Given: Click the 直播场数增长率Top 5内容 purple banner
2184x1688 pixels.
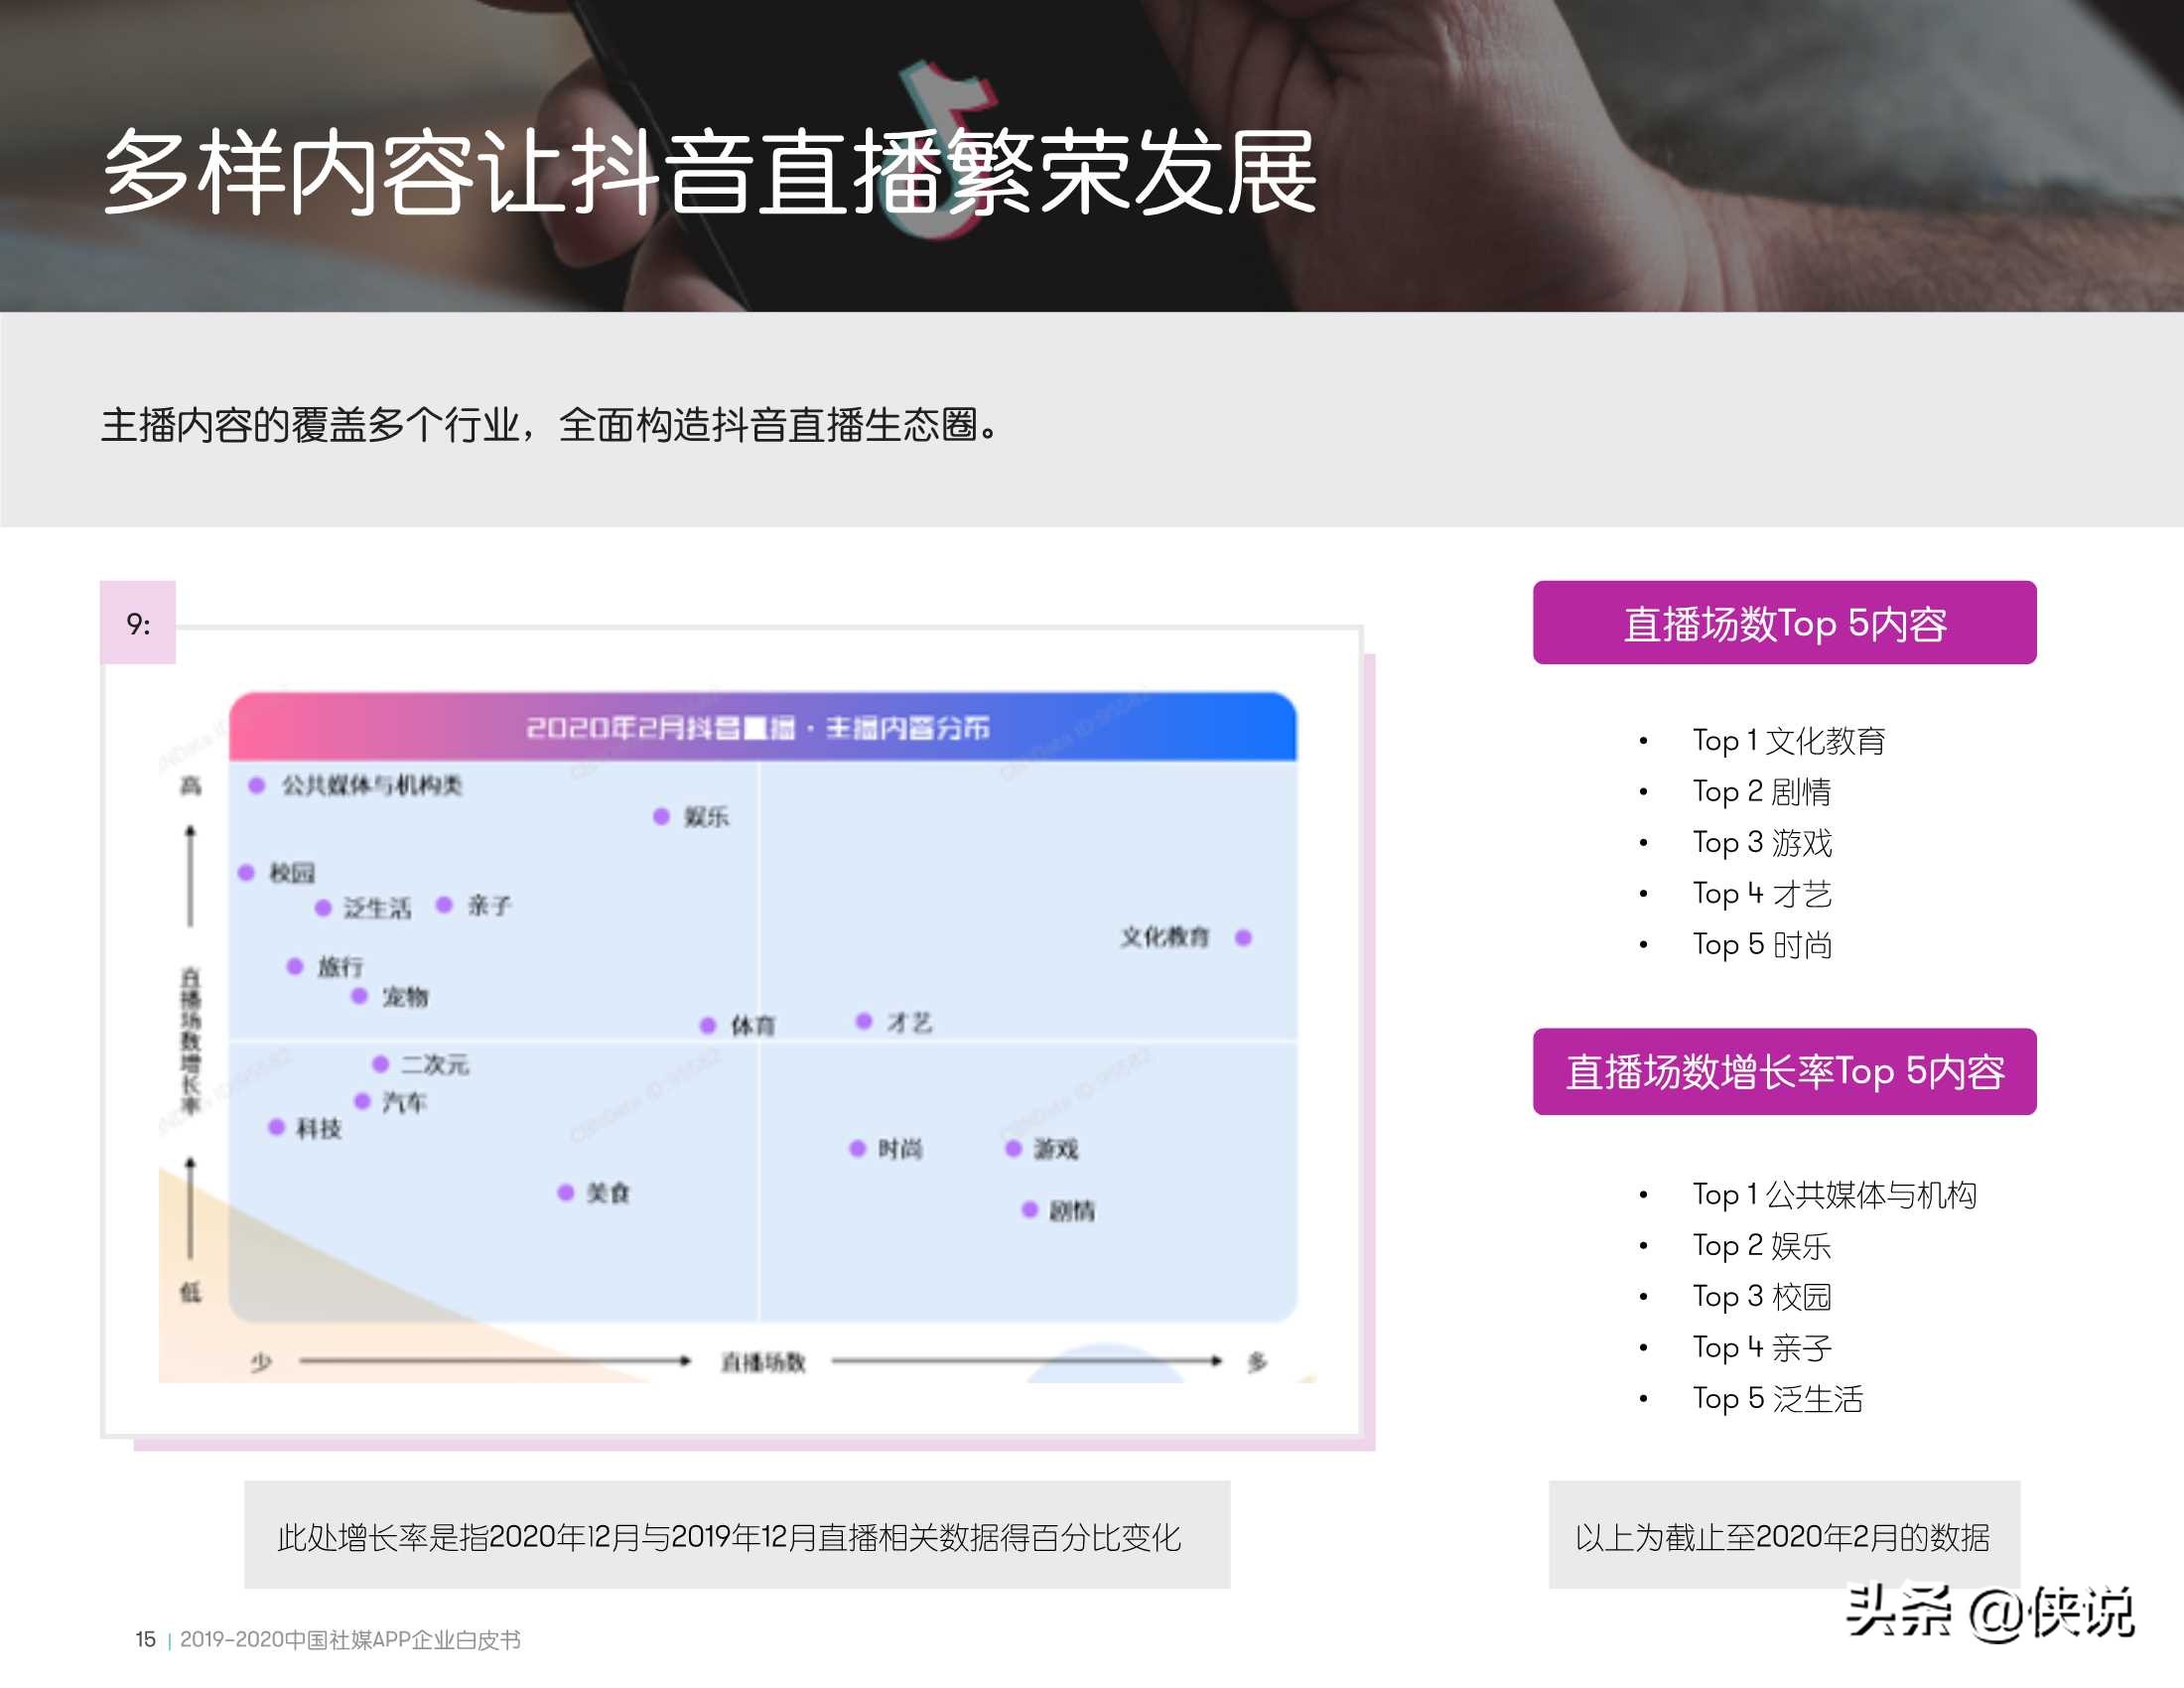Looking at the screenshot, I should (x=1784, y=1071).
